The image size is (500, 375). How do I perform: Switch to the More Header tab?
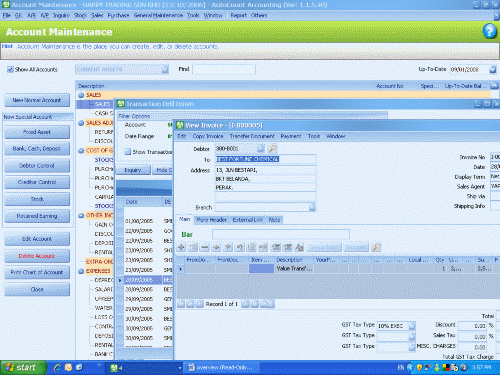[x=211, y=220]
